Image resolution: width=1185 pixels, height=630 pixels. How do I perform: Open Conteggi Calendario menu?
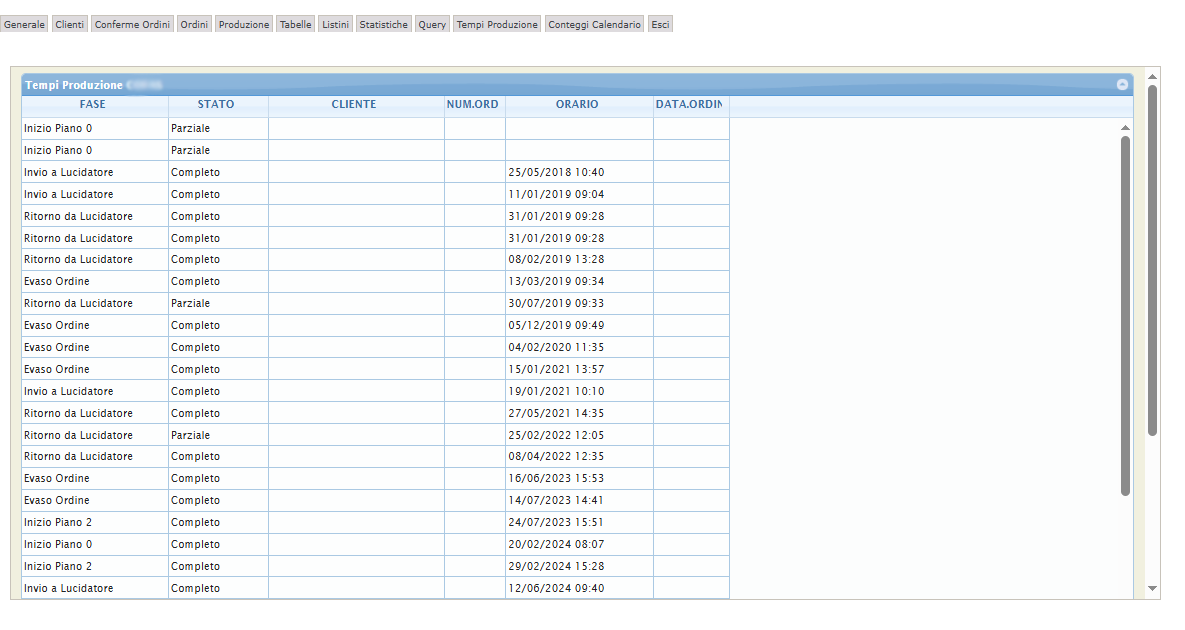tap(595, 24)
